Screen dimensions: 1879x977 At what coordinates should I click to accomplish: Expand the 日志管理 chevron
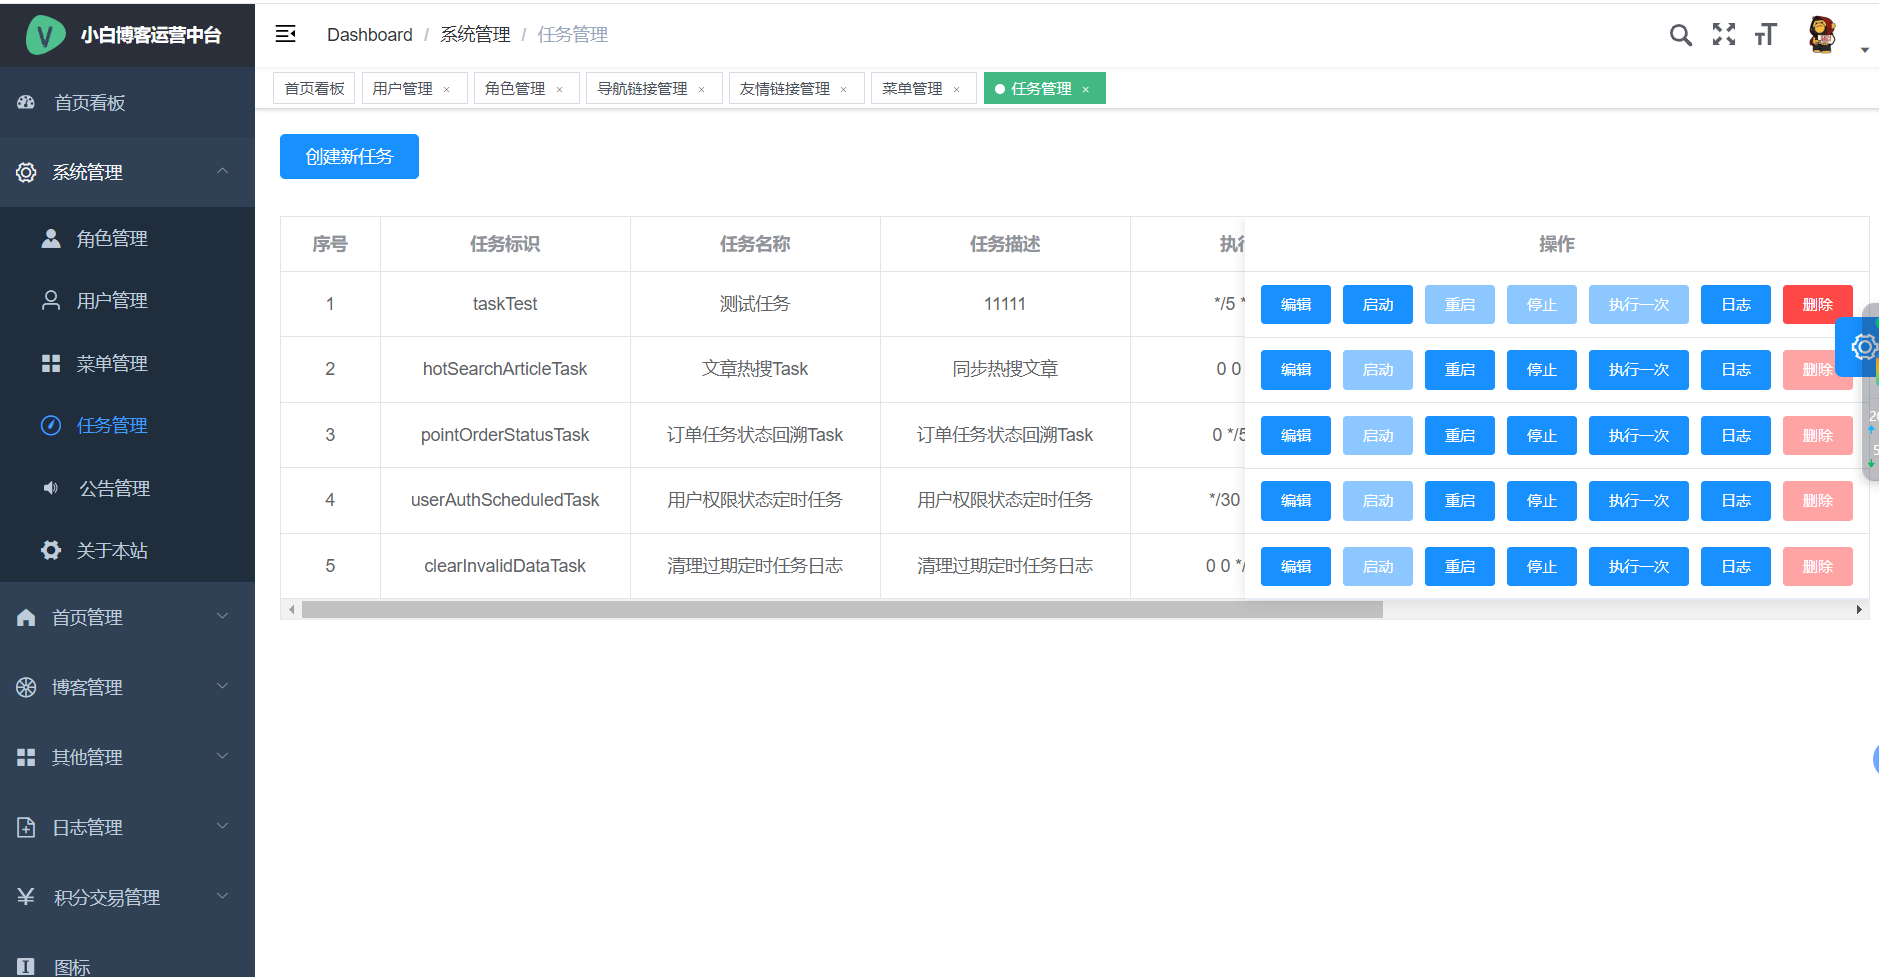click(223, 826)
